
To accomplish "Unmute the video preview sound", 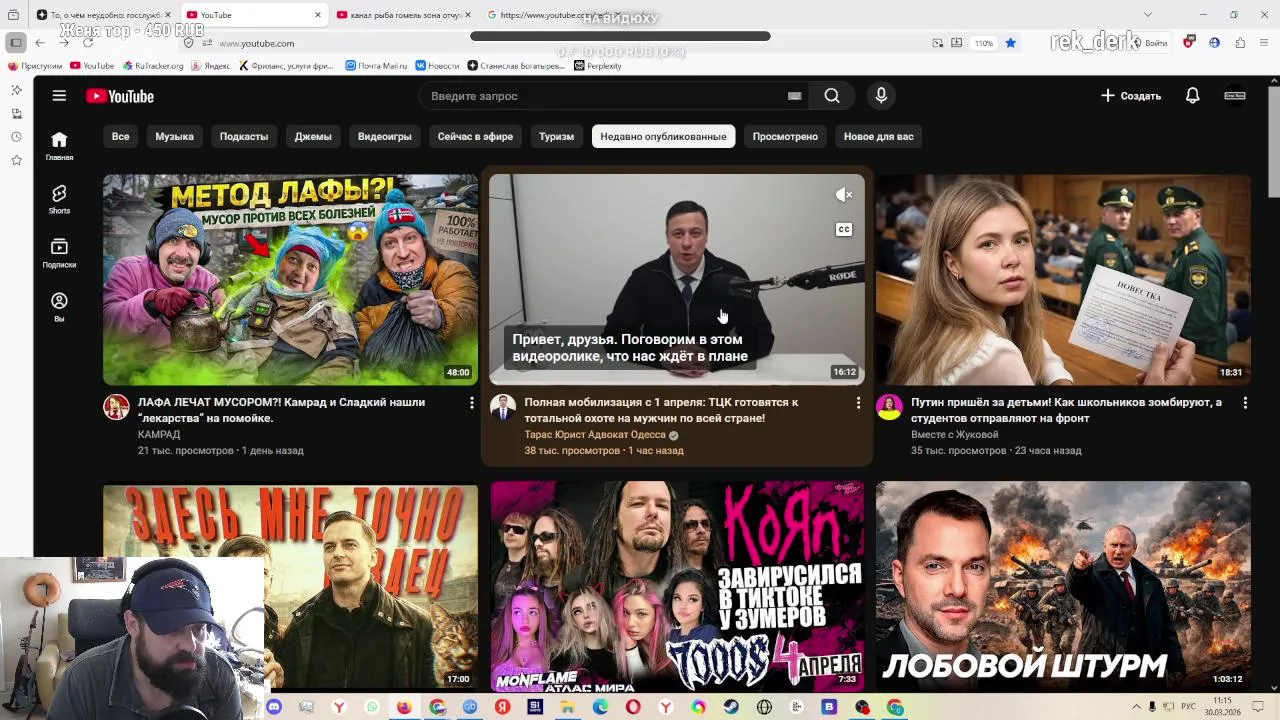I will (844, 195).
